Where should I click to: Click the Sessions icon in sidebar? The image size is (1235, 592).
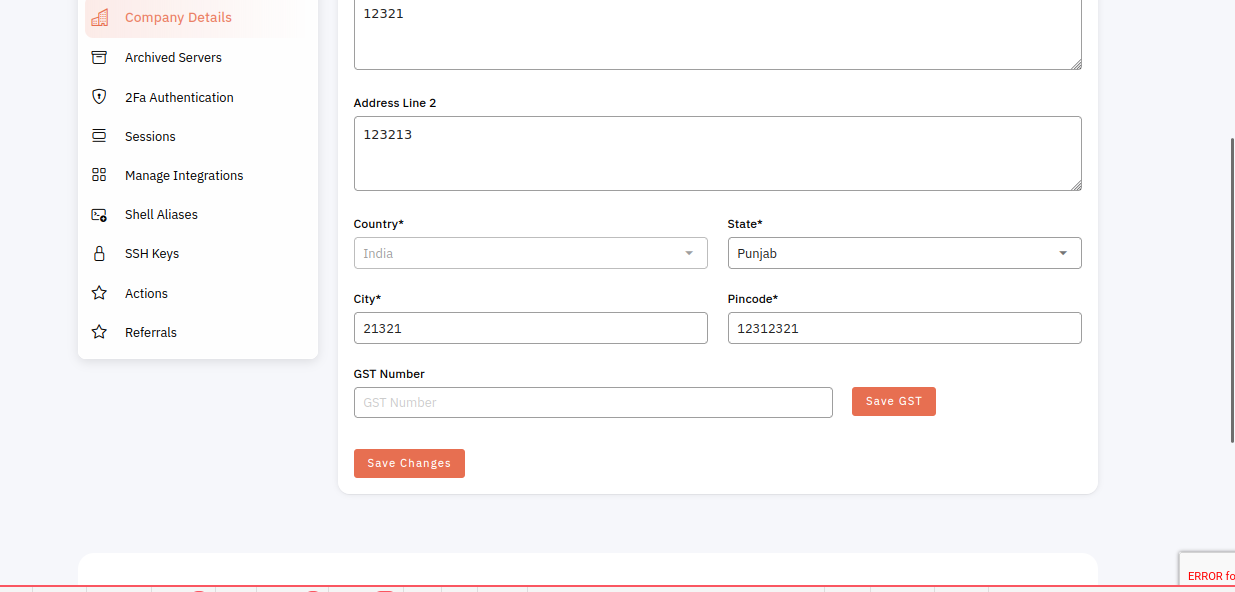(99, 136)
